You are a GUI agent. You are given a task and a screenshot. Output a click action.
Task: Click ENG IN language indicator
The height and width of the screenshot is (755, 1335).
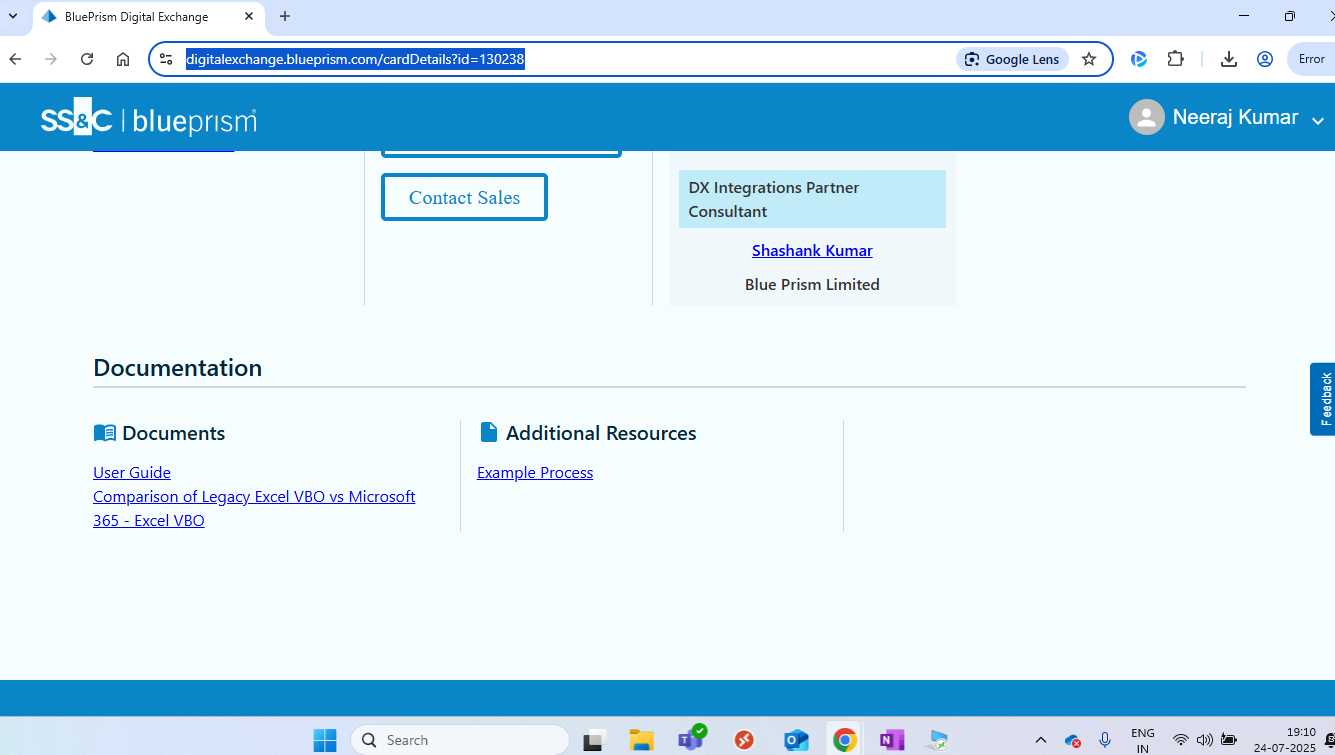tap(1142, 740)
